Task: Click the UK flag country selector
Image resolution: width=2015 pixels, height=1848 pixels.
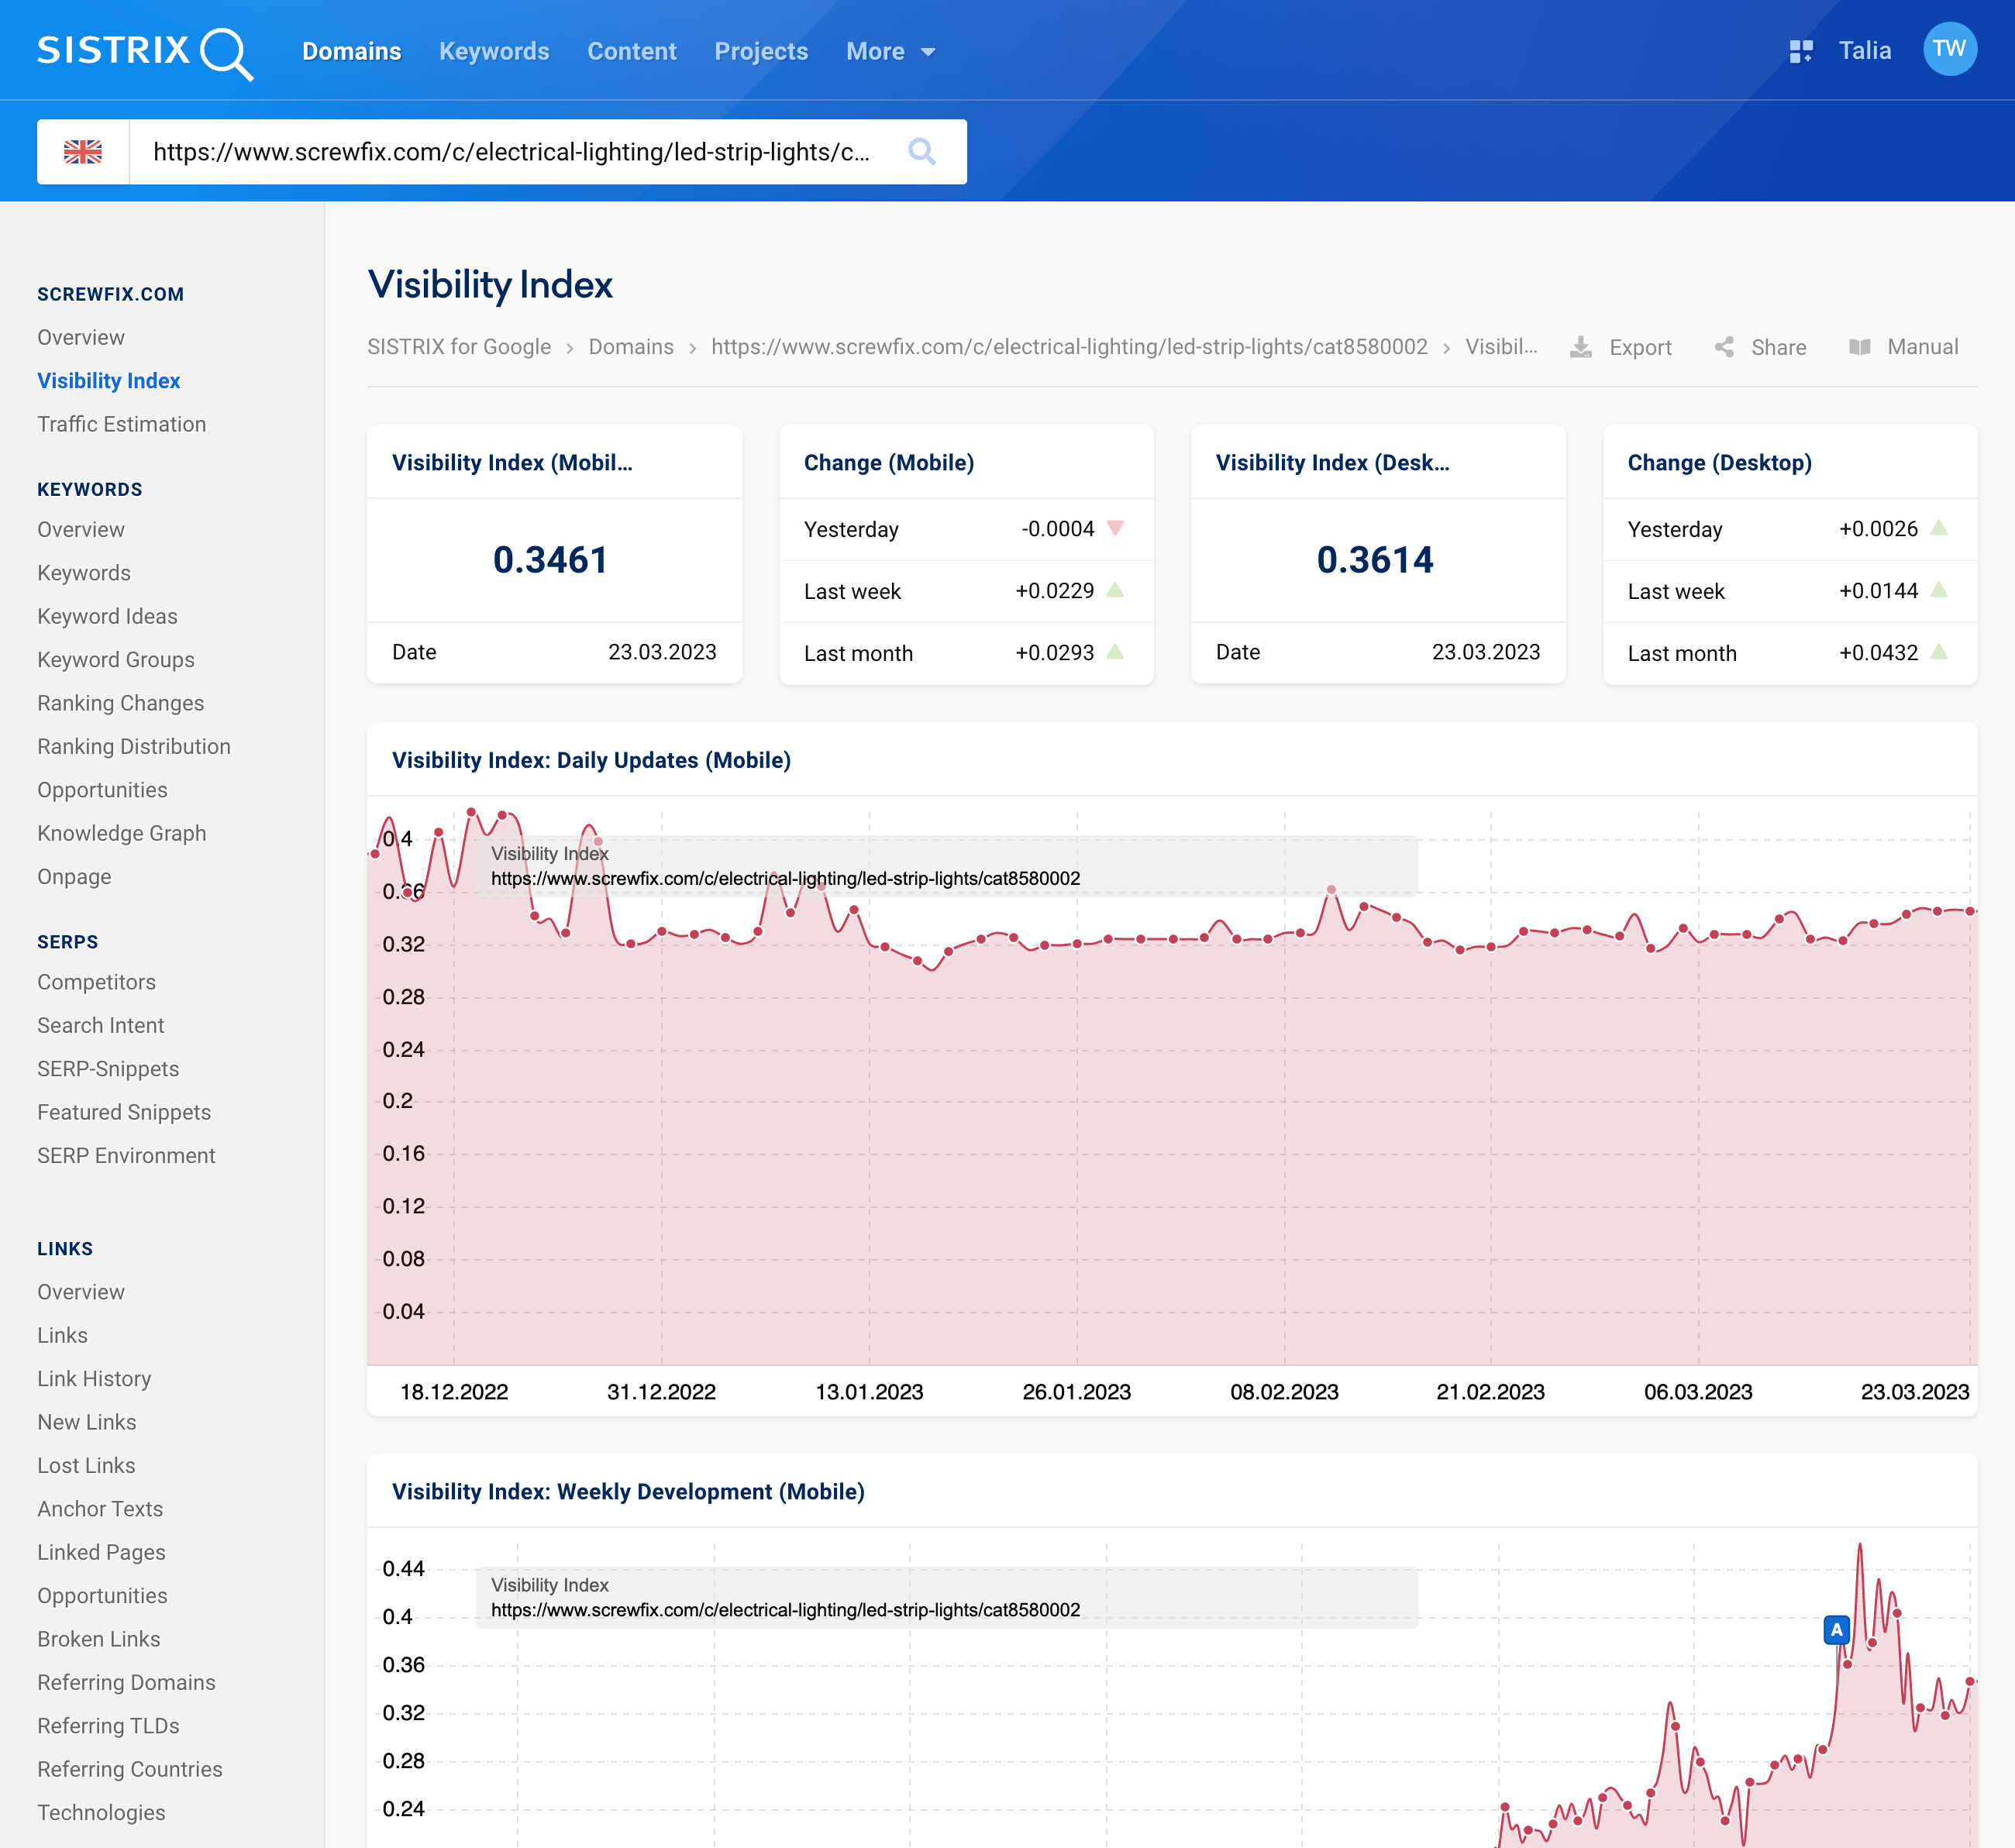Action: (83, 152)
